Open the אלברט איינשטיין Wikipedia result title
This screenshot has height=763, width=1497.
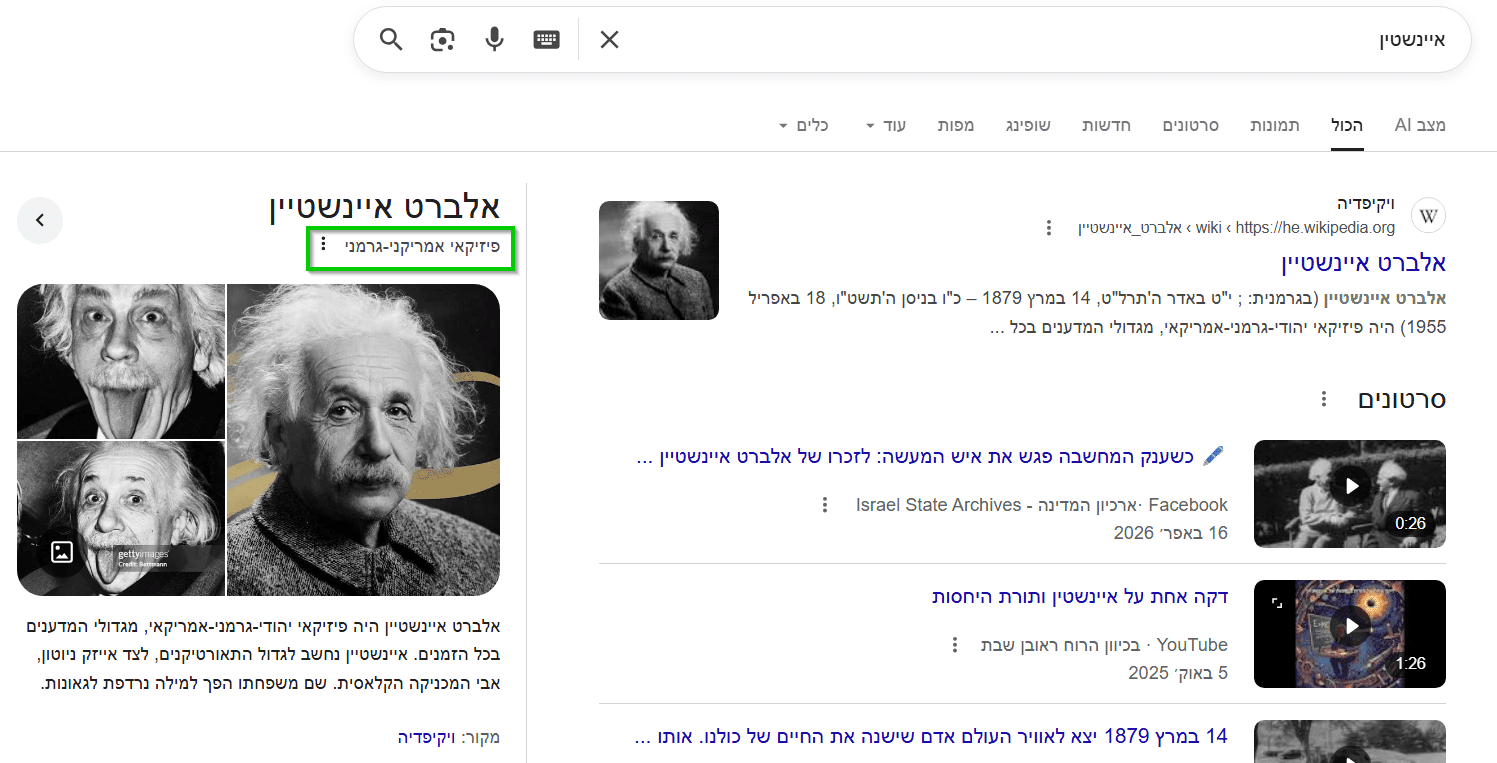click(1364, 263)
